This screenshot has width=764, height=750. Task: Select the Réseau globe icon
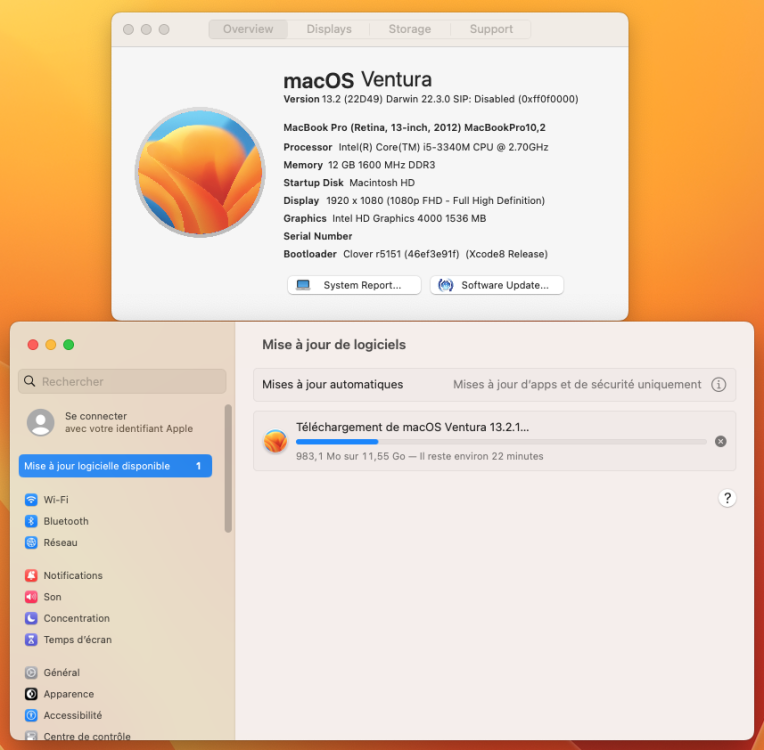coord(31,542)
